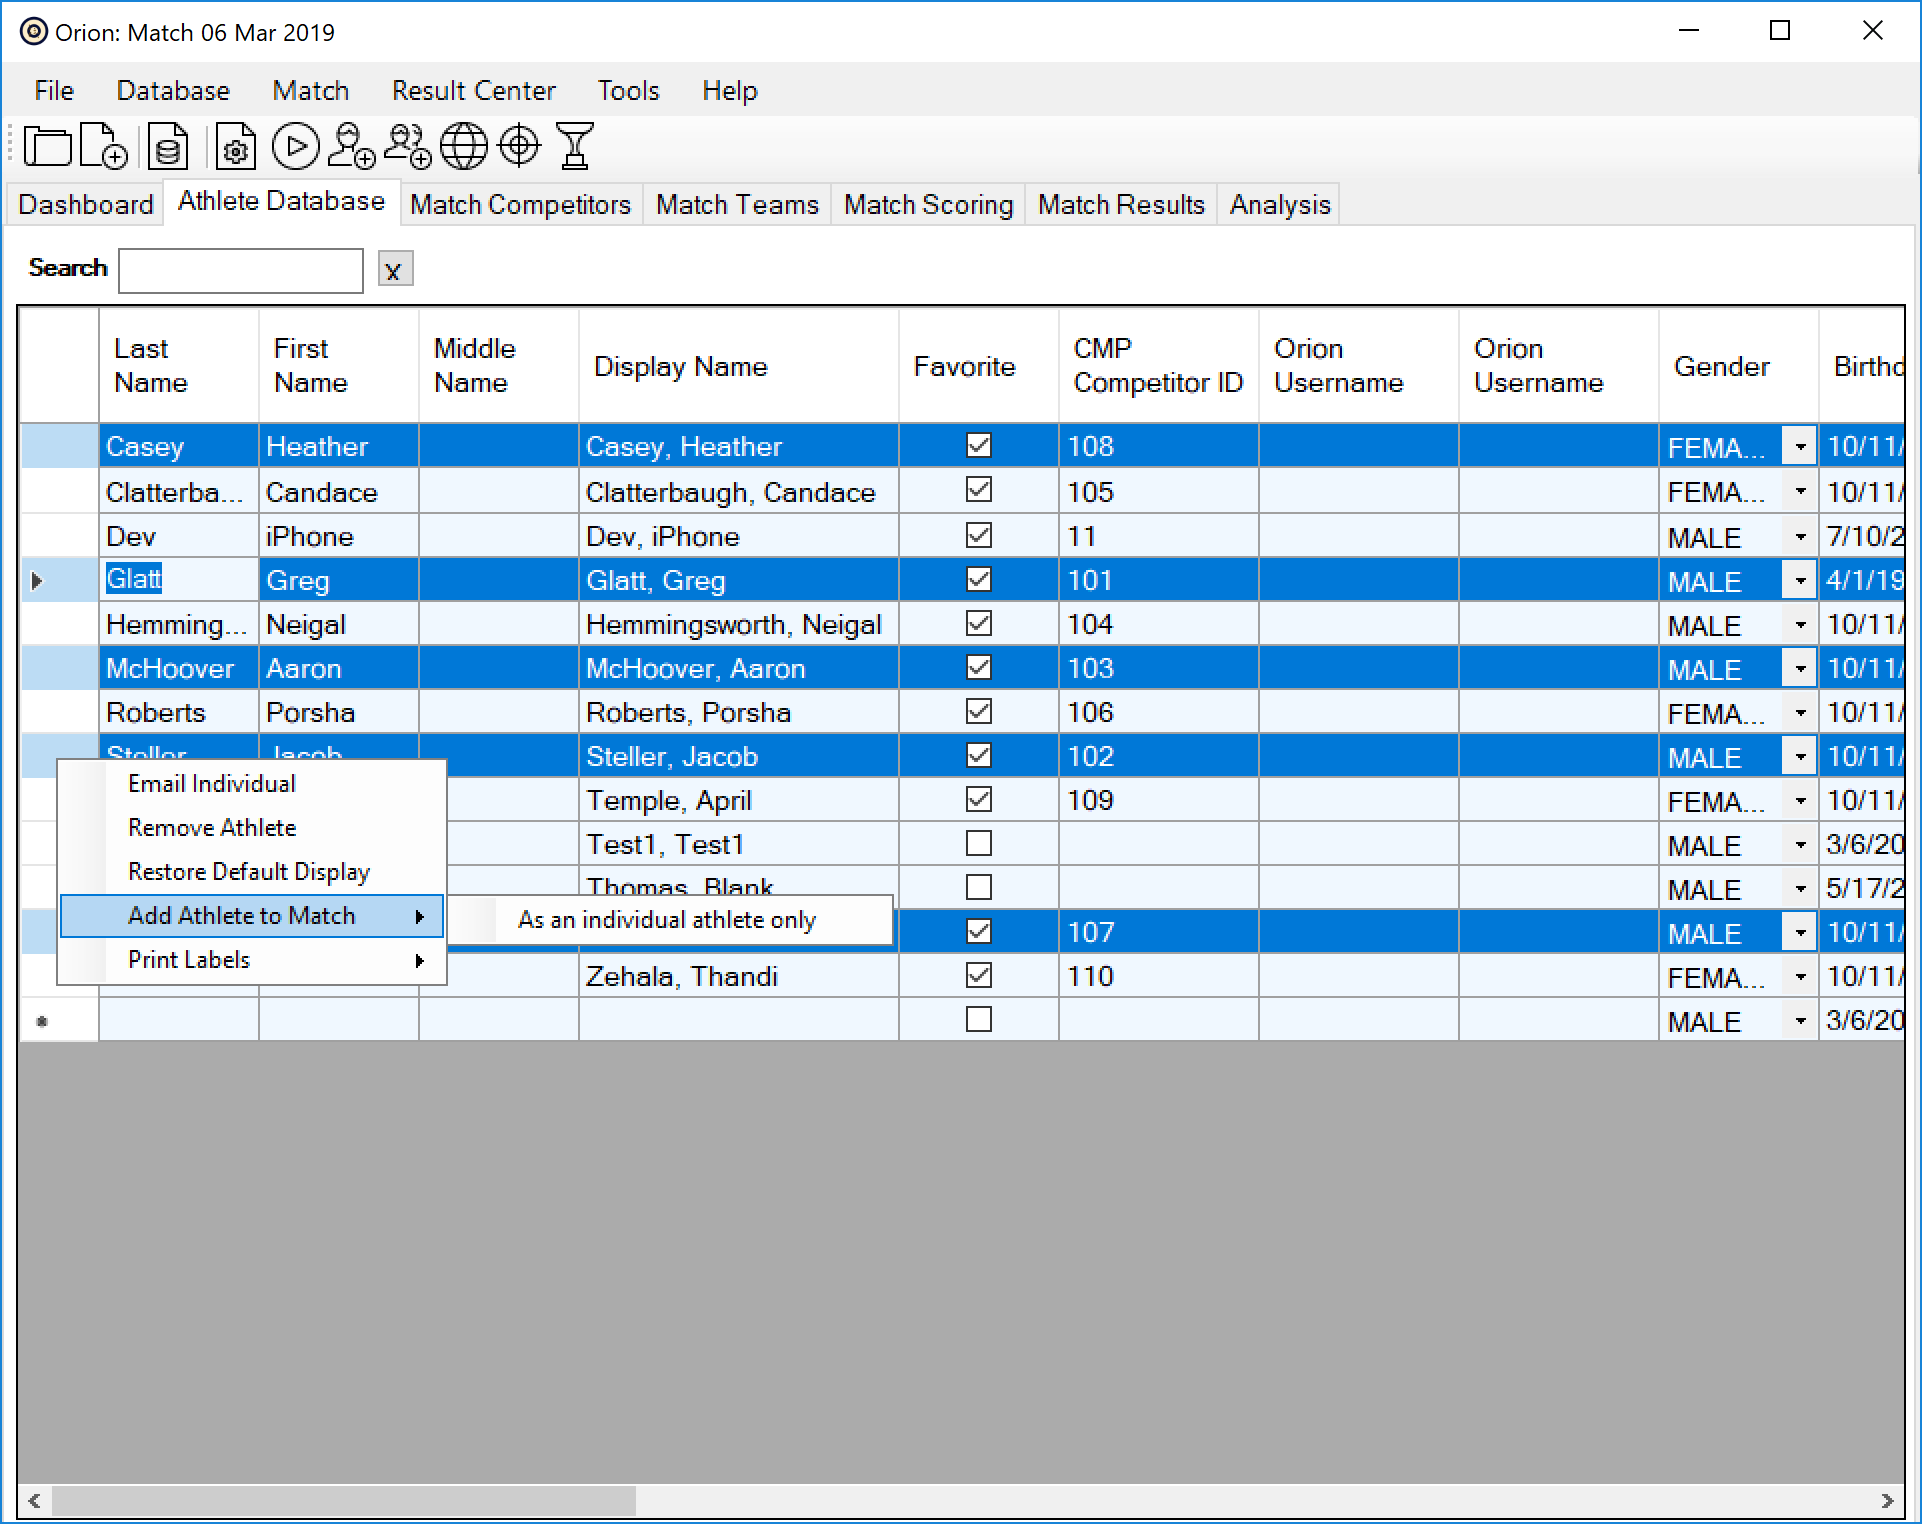Check Favorite for Test1, Test1

(x=979, y=843)
